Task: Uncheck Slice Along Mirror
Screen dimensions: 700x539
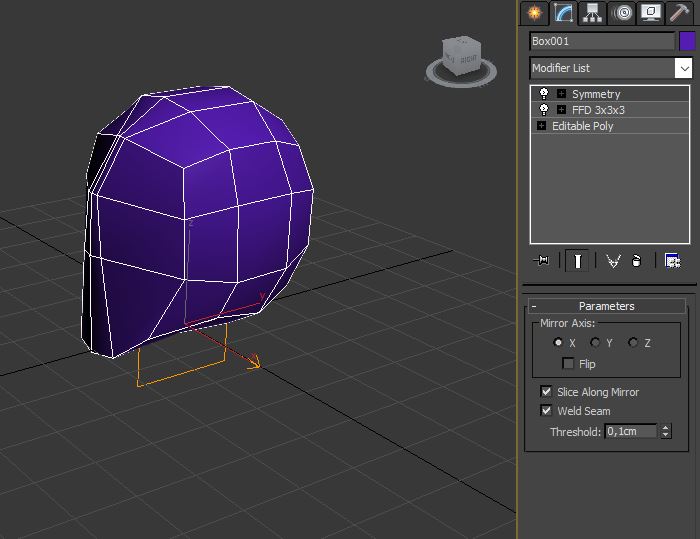Action: 546,392
